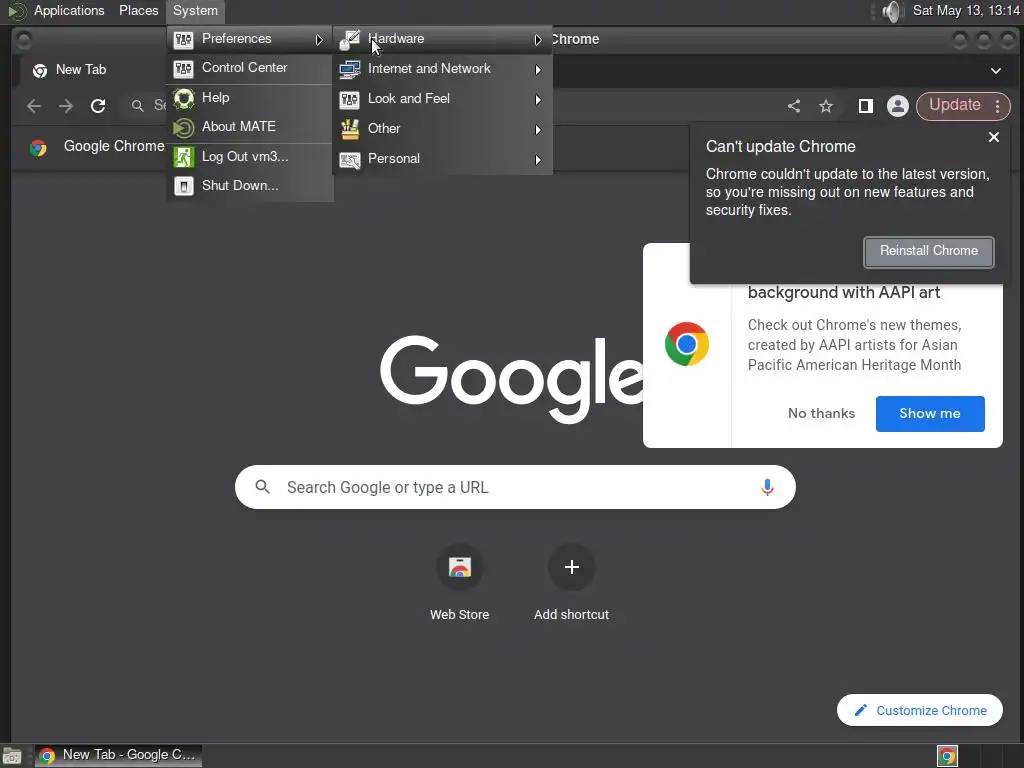Viewport: 1024px width, 768px height.
Task: Reload the current page
Action: (x=98, y=106)
